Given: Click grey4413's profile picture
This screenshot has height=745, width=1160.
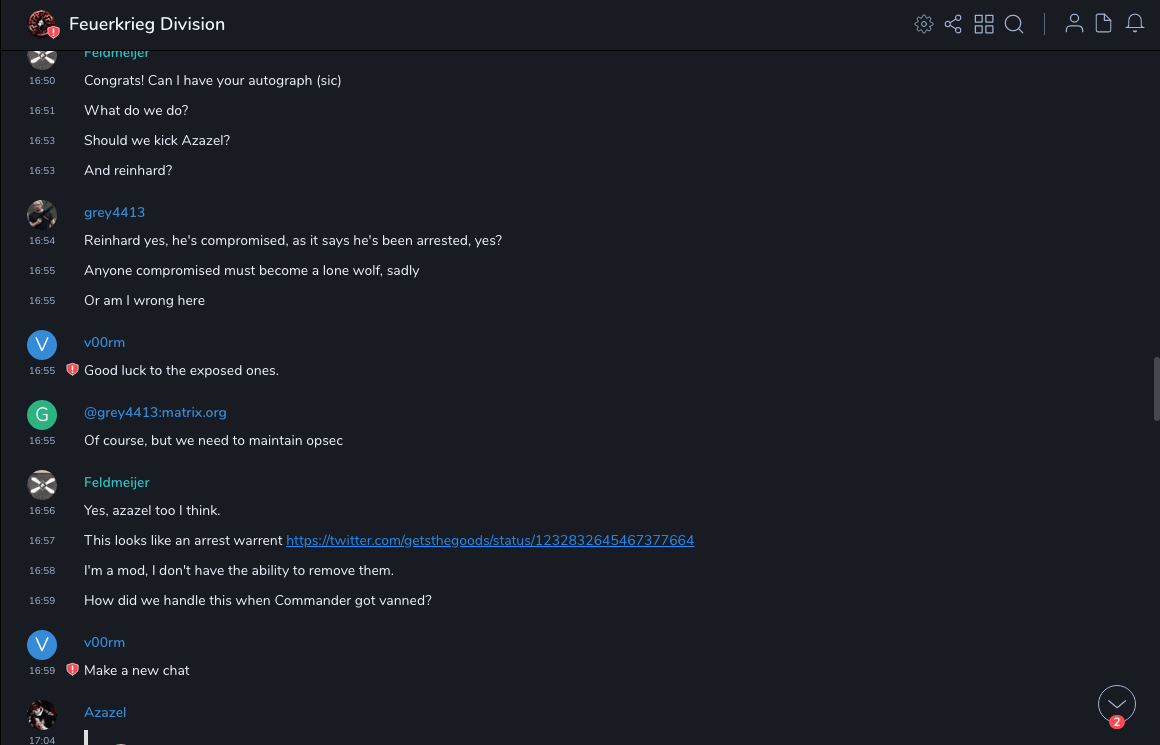Looking at the screenshot, I should tap(42, 214).
